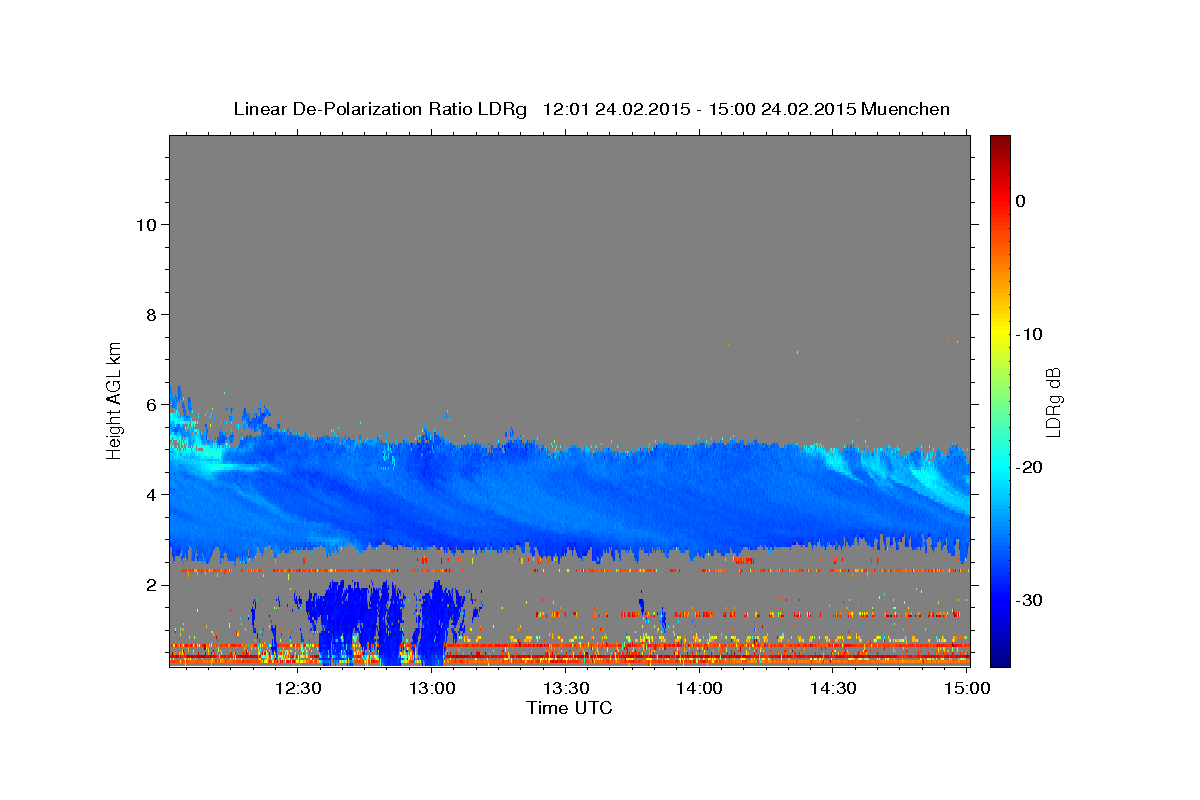Click the "14:00" time tick label
The width and height of the screenshot is (1200, 800).
coord(700,688)
